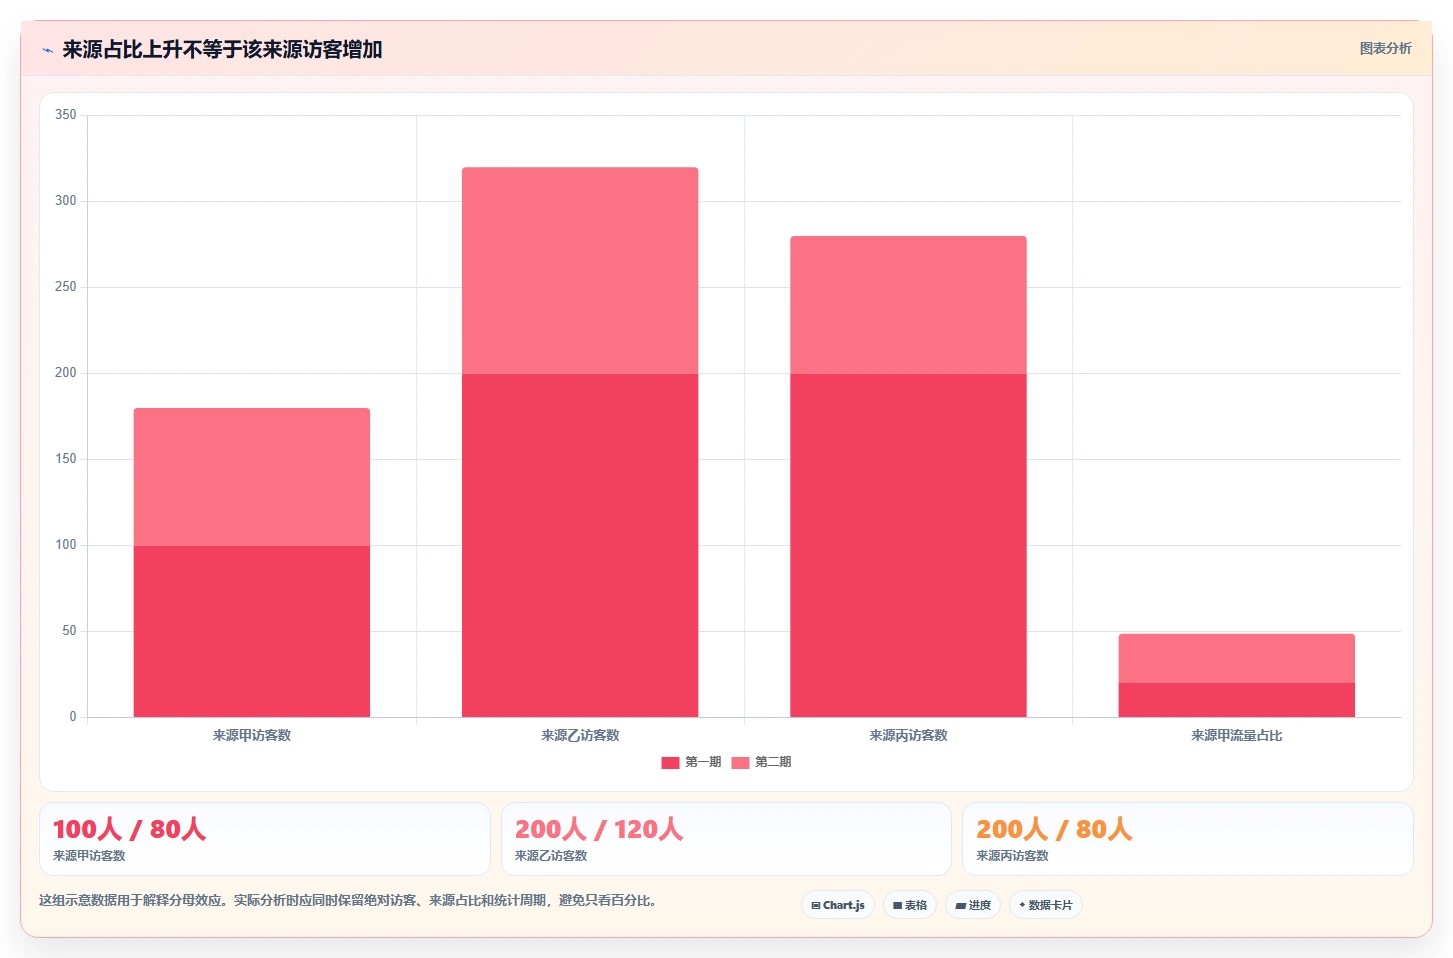The image size is (1453, 958).
Task: Click the 第二期 bar segment for 来源丙访客数
Action: pyautogui.click(x=908, y=305)
